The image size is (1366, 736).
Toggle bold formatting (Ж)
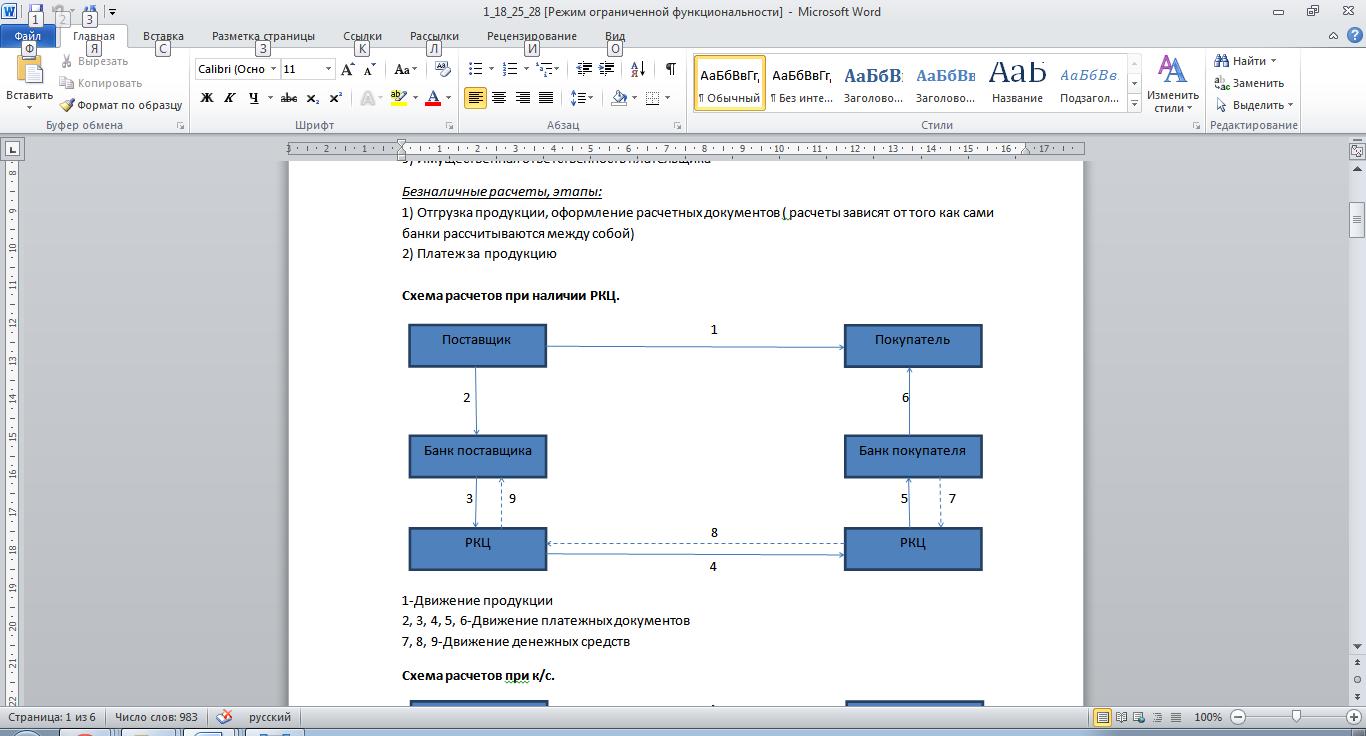(207, 98)
